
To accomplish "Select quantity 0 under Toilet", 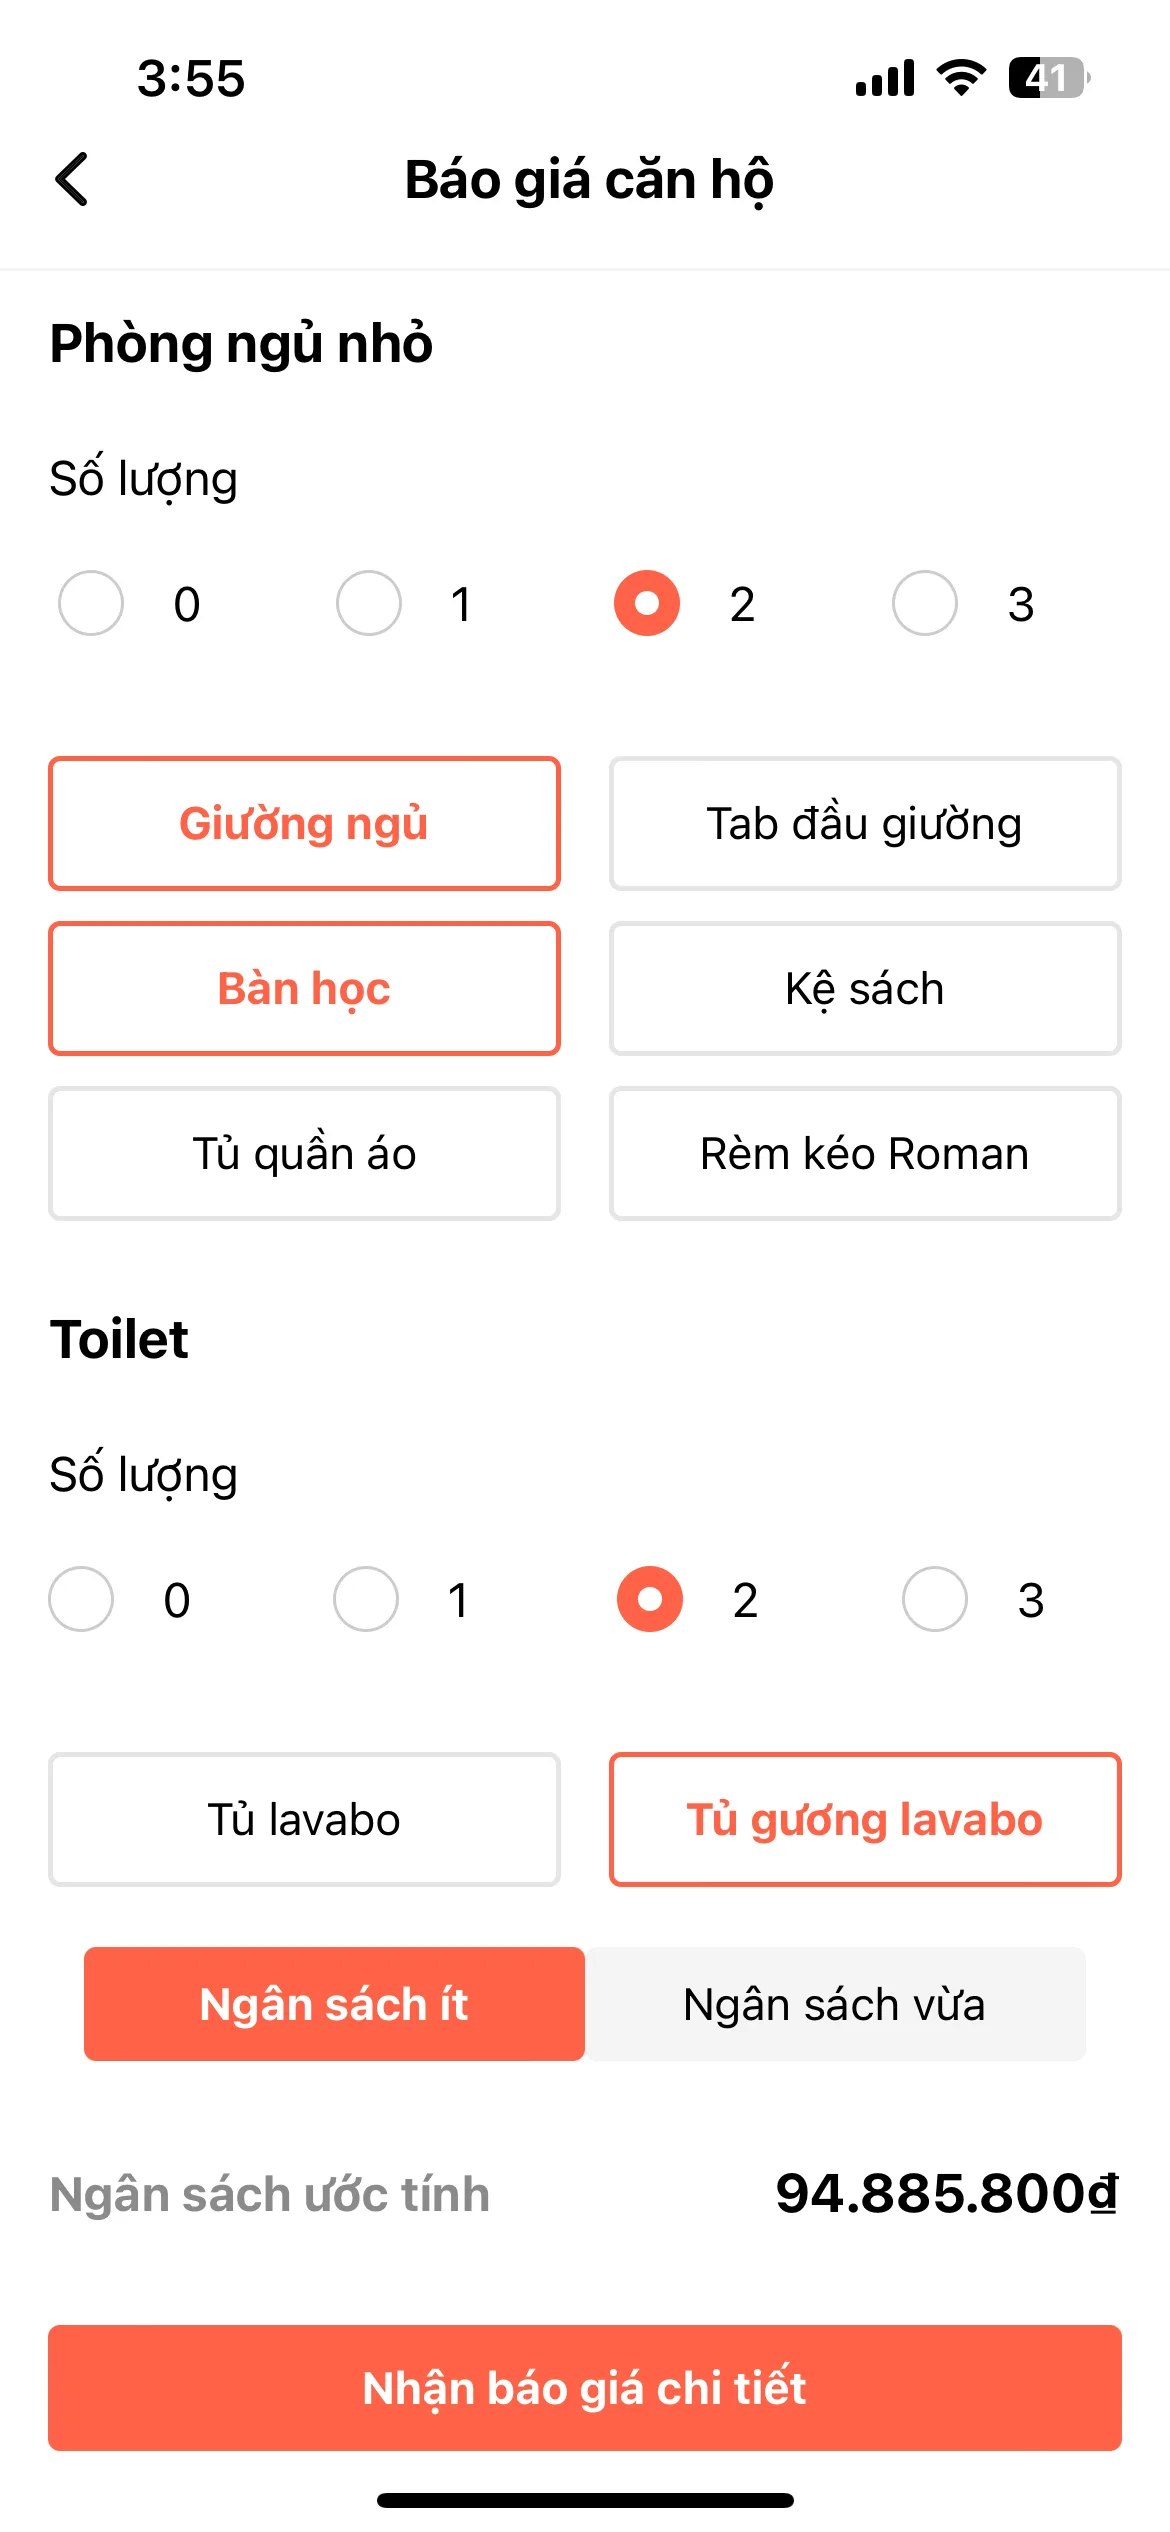I will pyautogui.click(x=81, y=1599).
